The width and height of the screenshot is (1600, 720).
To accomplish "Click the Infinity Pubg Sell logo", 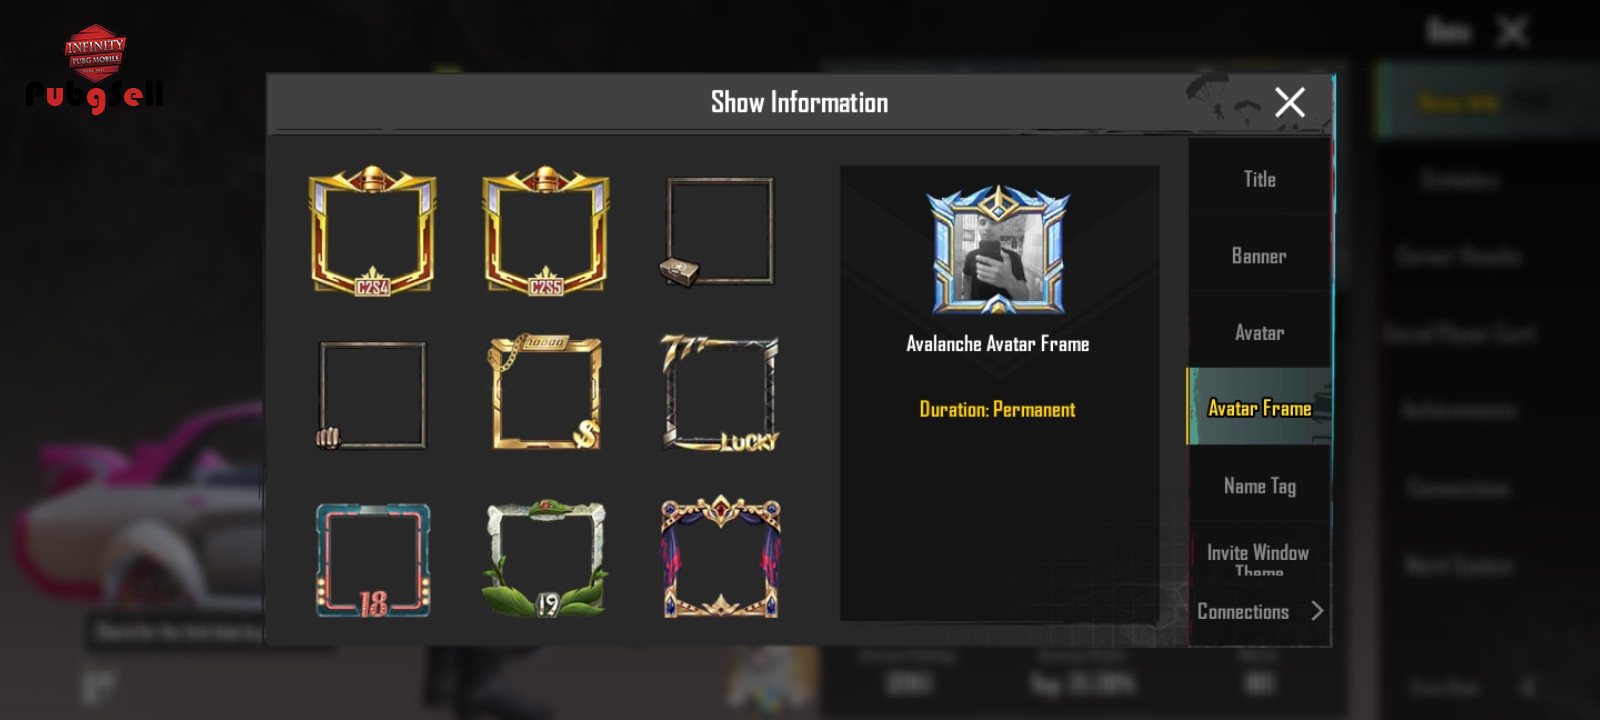I will point(95,70).
